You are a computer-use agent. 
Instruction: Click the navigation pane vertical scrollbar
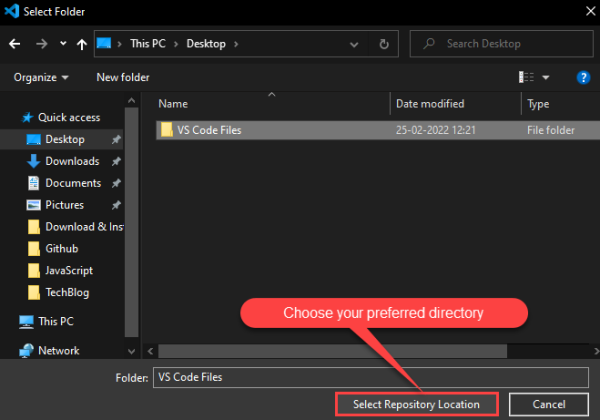(131, 222)
